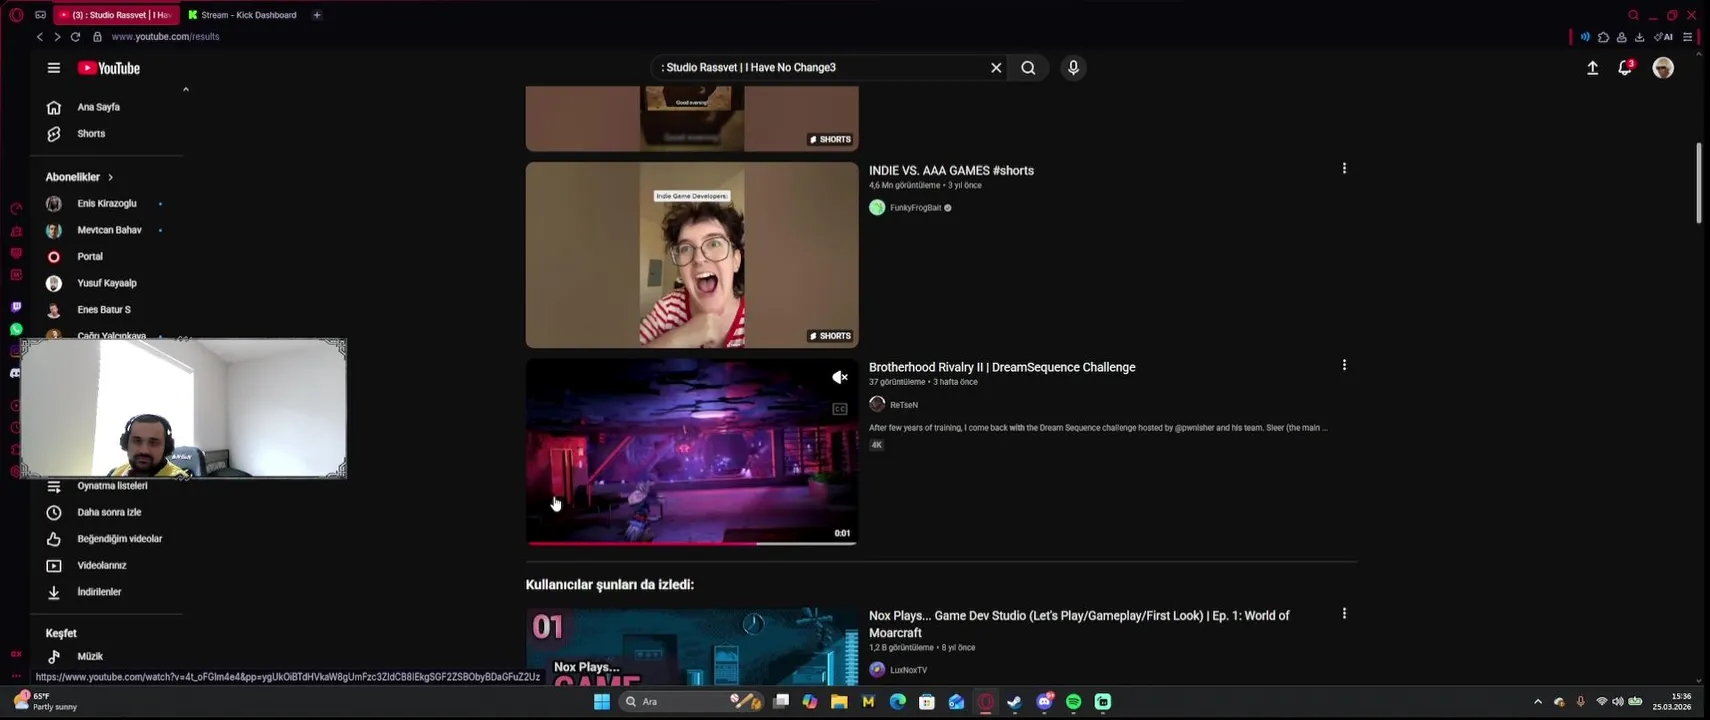
Task: Open a new browser tab
Action: click(317, 15)
